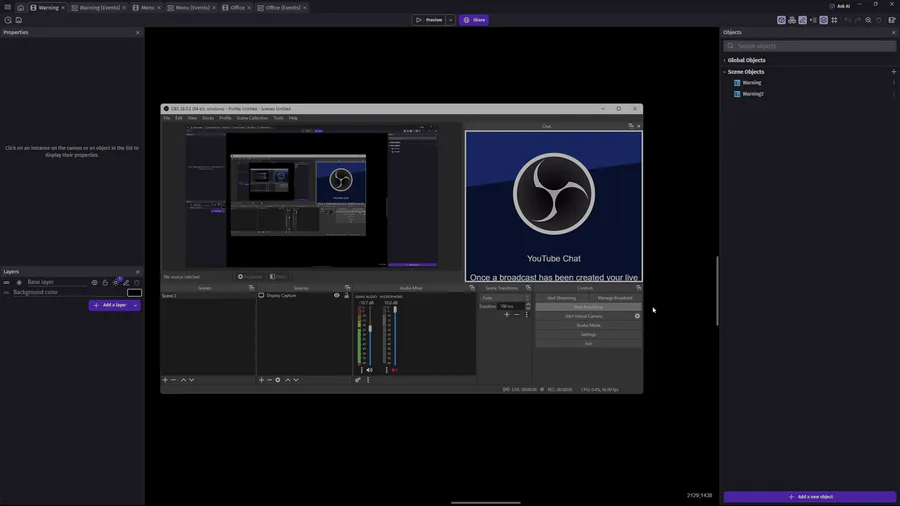The height and width of the screenshot is (506, 900).
Task: Click the redo arrow in the toolbar
Action: pyautogui.click(x=858, y=20)
